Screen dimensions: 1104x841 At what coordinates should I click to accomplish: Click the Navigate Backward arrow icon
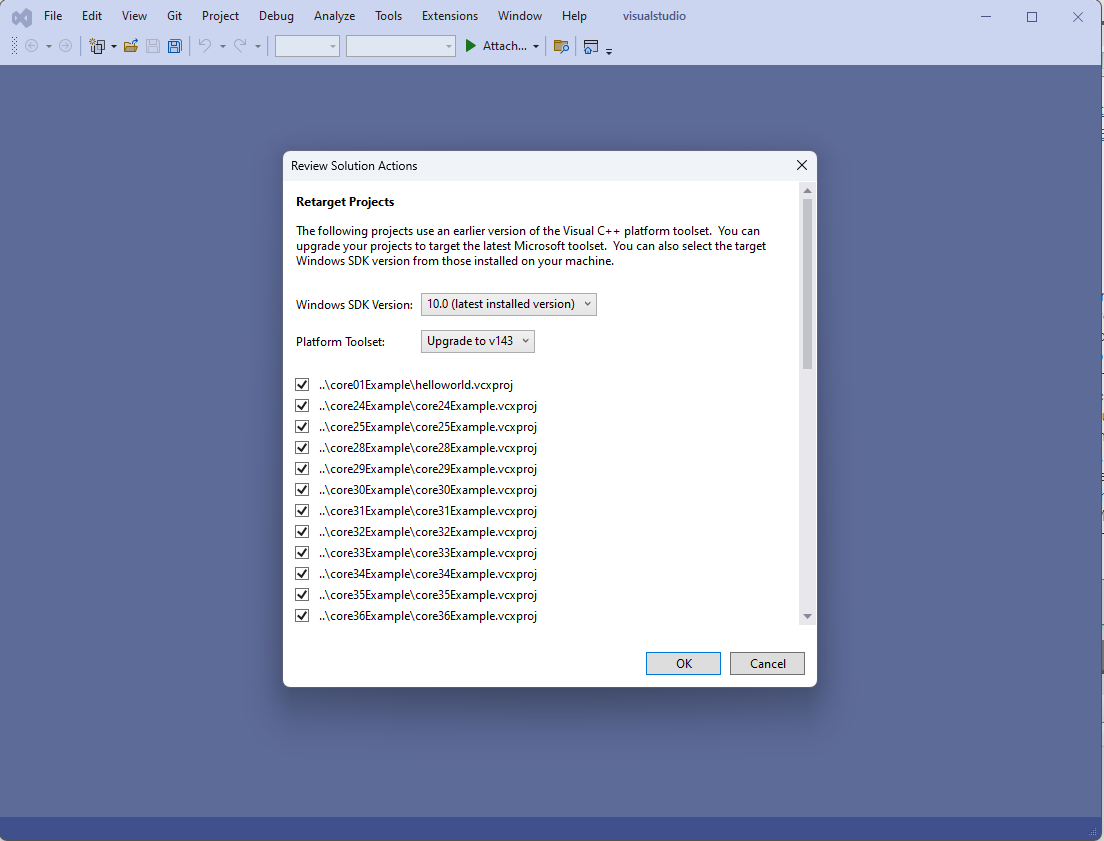coord(32,46)
